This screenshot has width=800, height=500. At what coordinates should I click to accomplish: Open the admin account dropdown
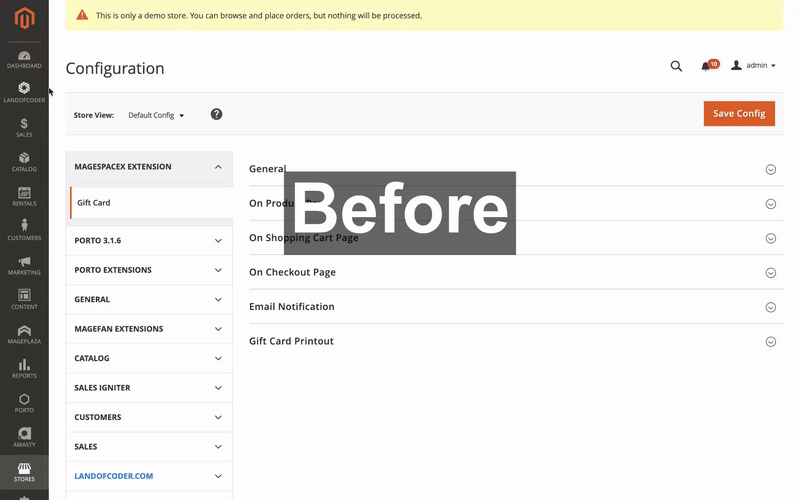click(753, 65)
